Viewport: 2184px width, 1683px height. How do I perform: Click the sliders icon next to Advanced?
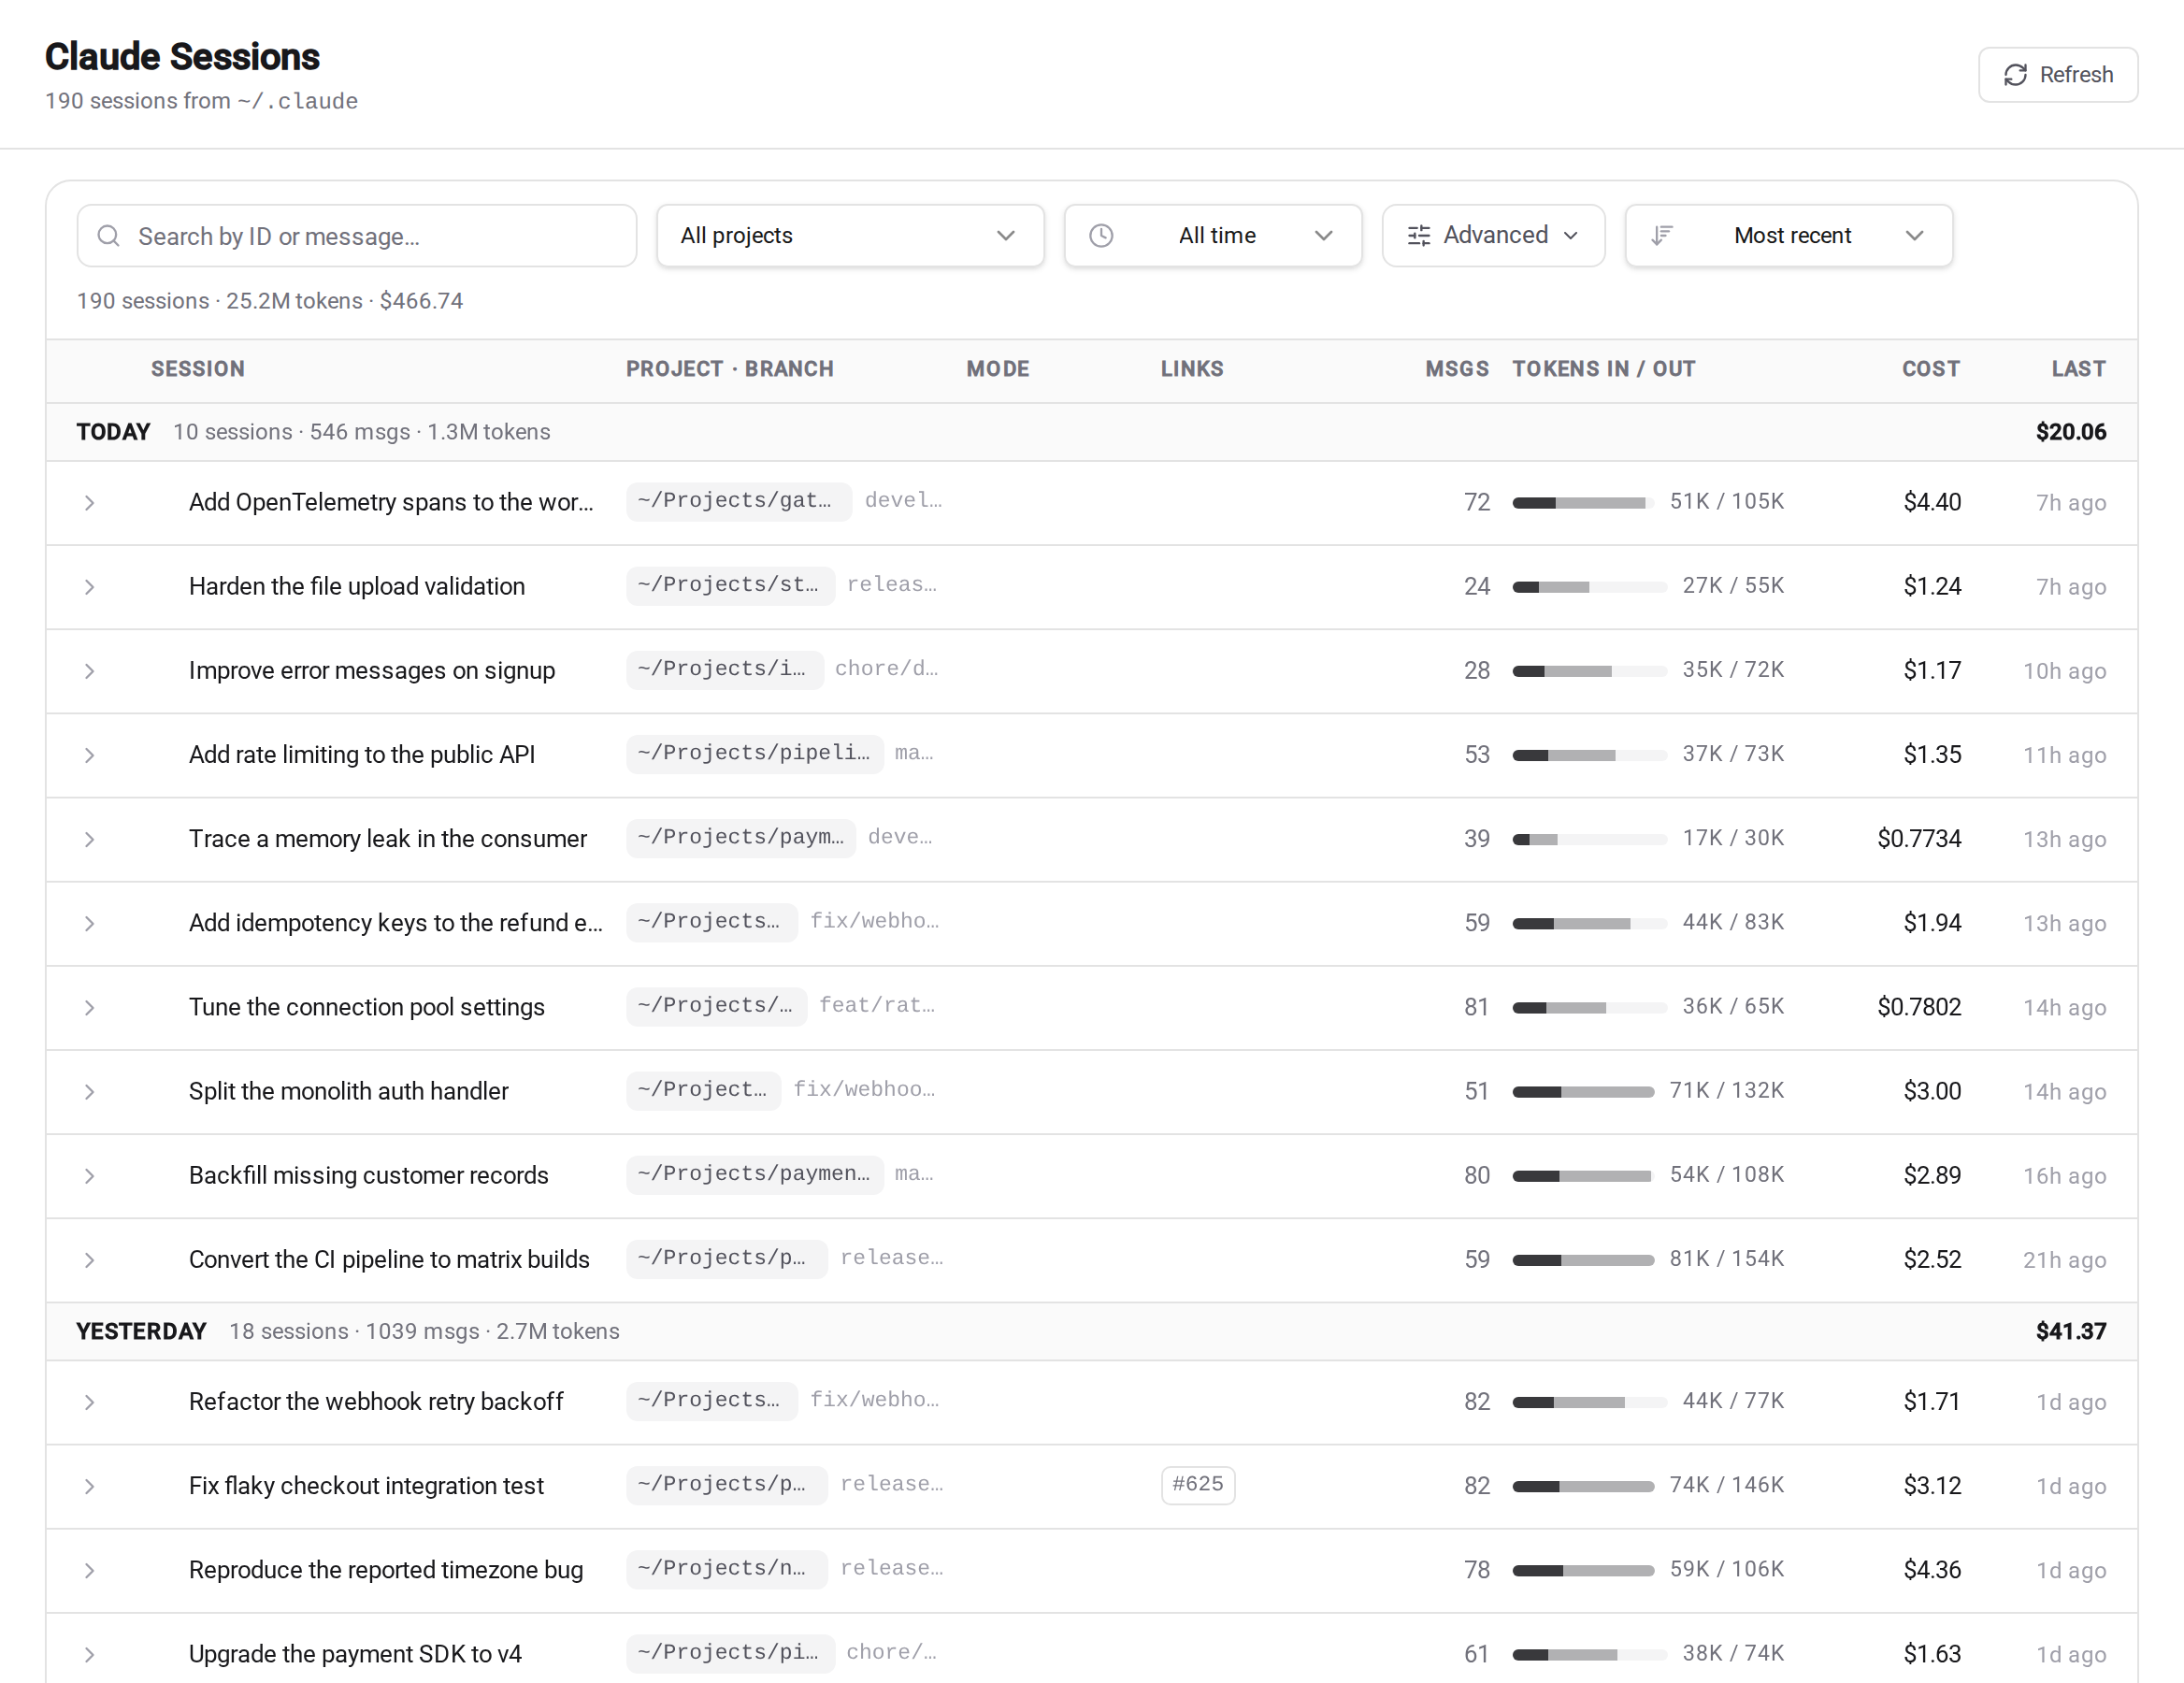click(x=1418, y=236)
